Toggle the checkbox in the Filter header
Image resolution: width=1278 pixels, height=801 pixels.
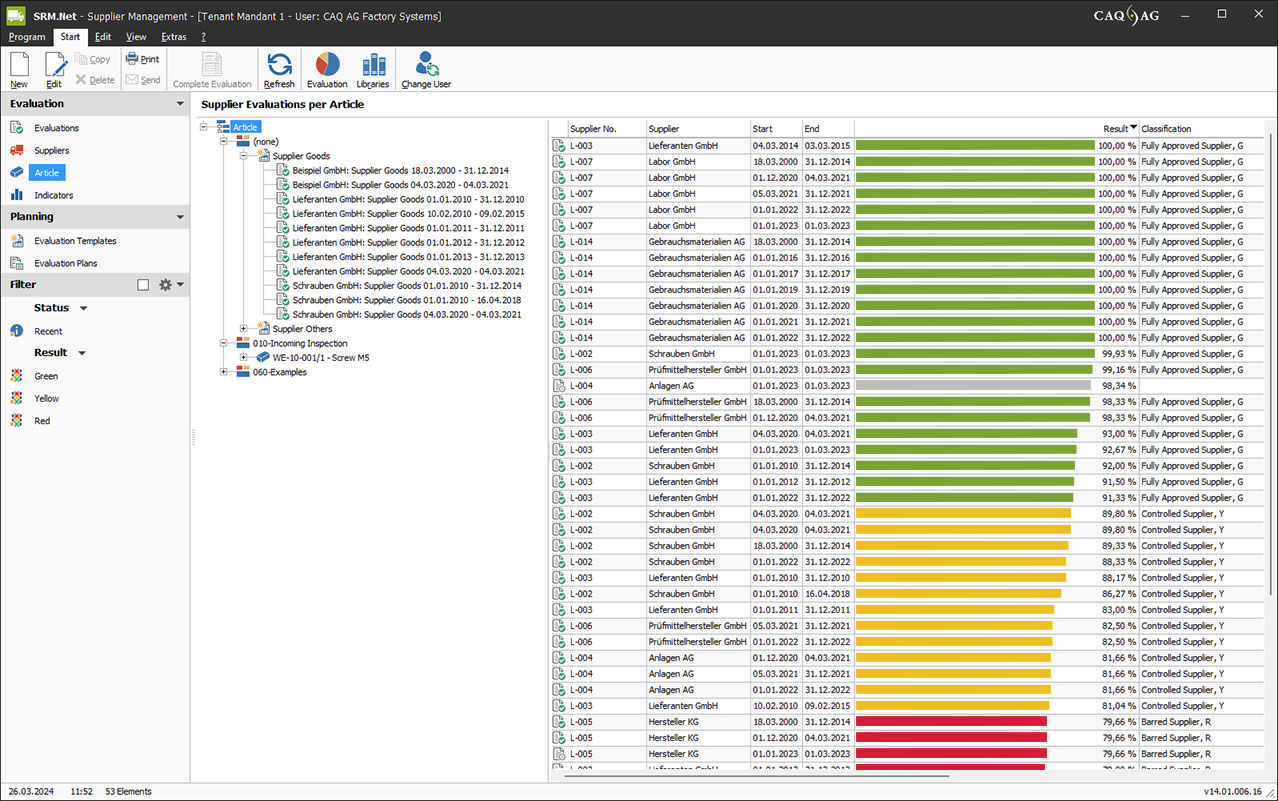click(x=143, y=285)
